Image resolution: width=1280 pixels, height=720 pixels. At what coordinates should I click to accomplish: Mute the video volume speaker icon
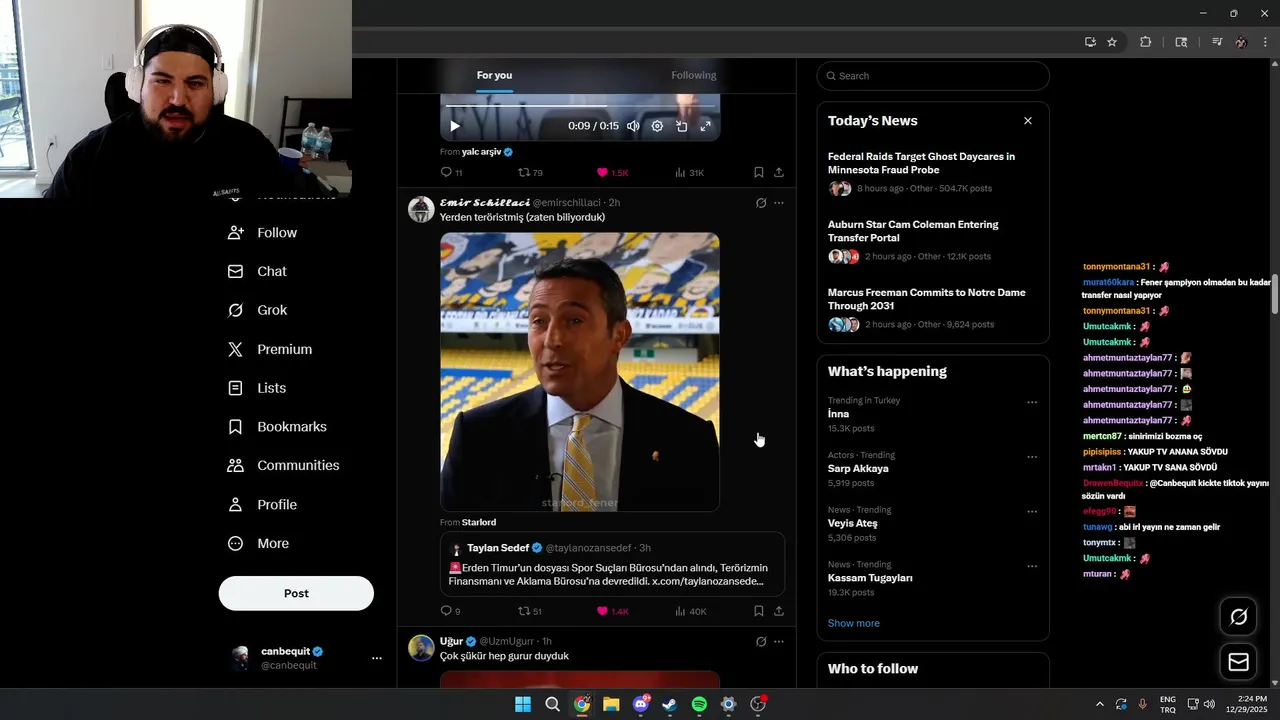[x=633, y=126]
